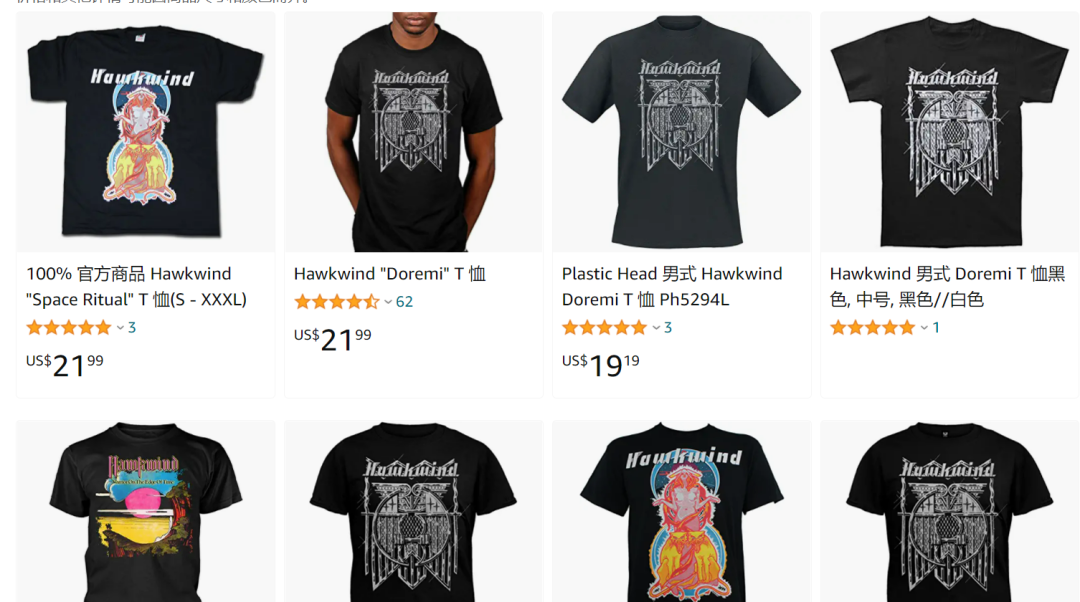Open last Doremi shirt image in second row
The height and width of the screenshot is (602, 1080).
pos(949,511)
